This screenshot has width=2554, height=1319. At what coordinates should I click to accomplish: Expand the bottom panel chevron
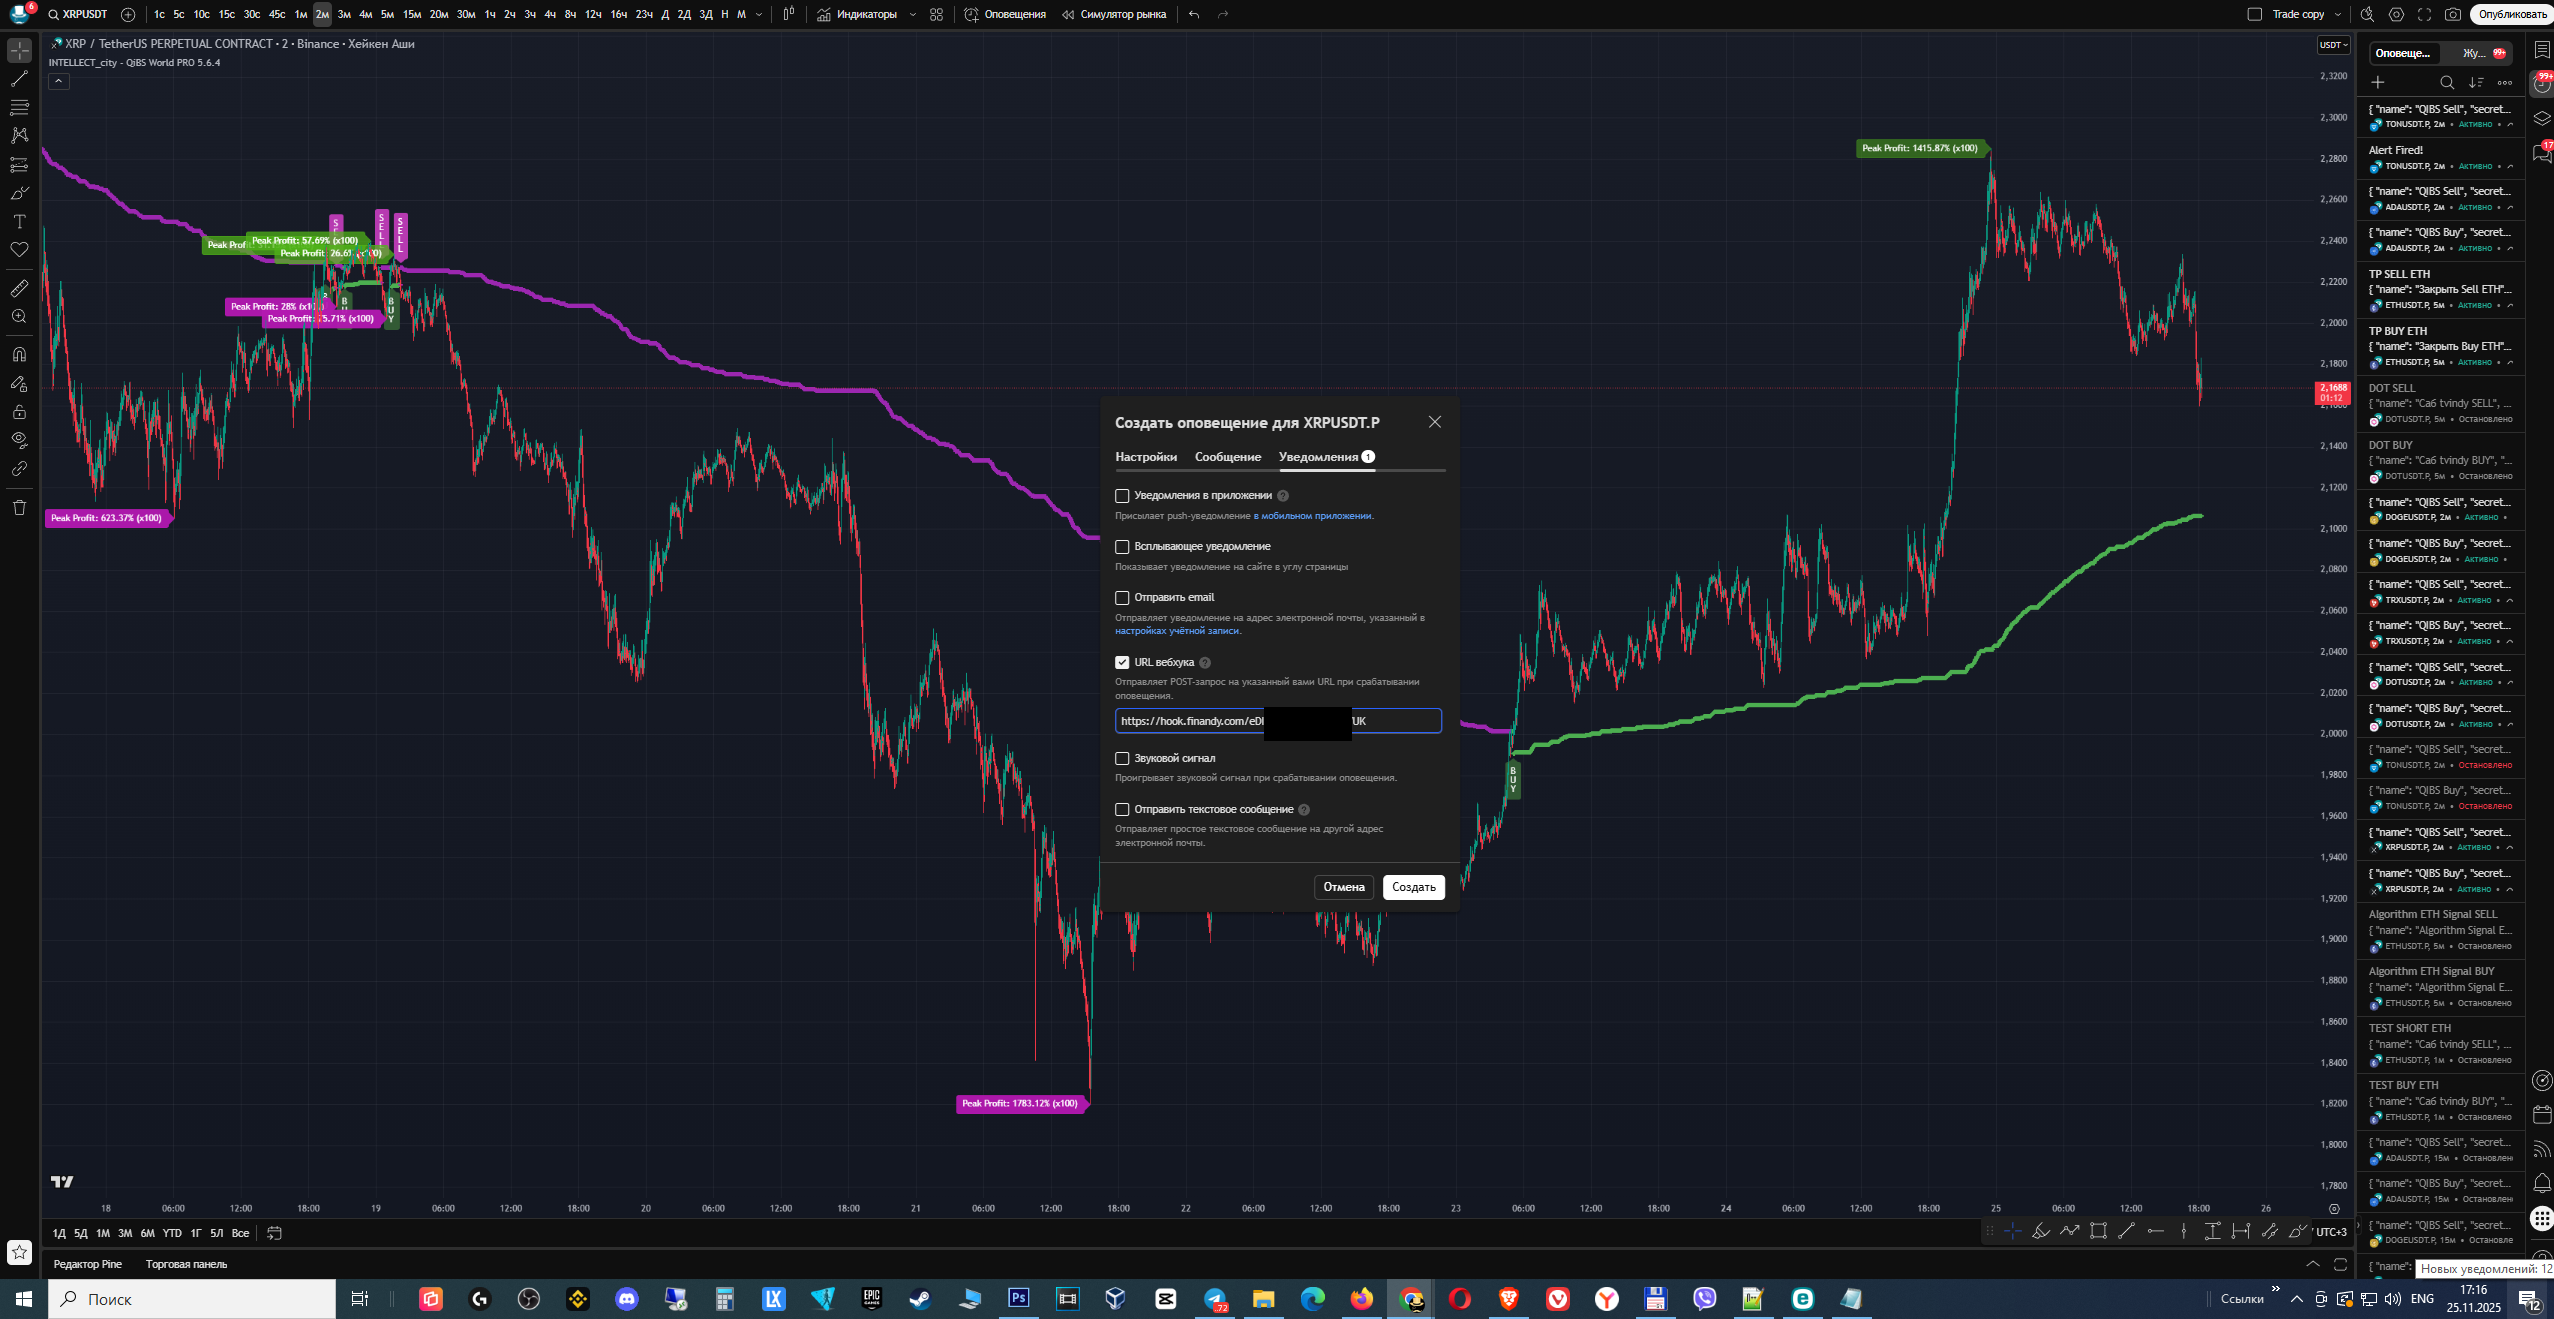pos(2312,1264)
